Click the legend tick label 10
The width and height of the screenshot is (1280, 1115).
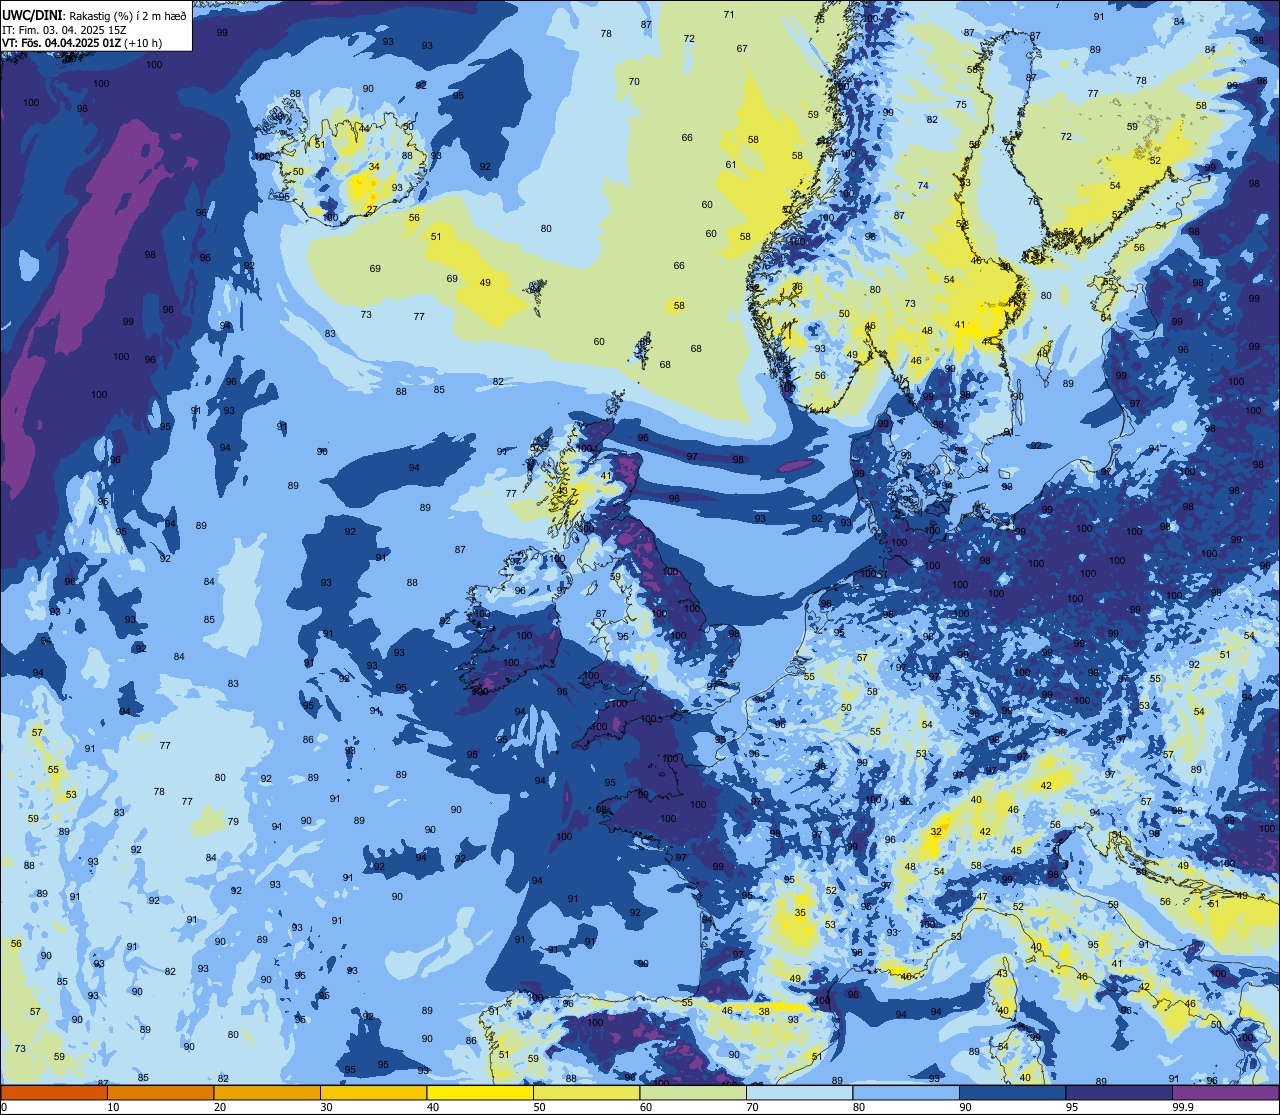click(x=114, y=1107)
